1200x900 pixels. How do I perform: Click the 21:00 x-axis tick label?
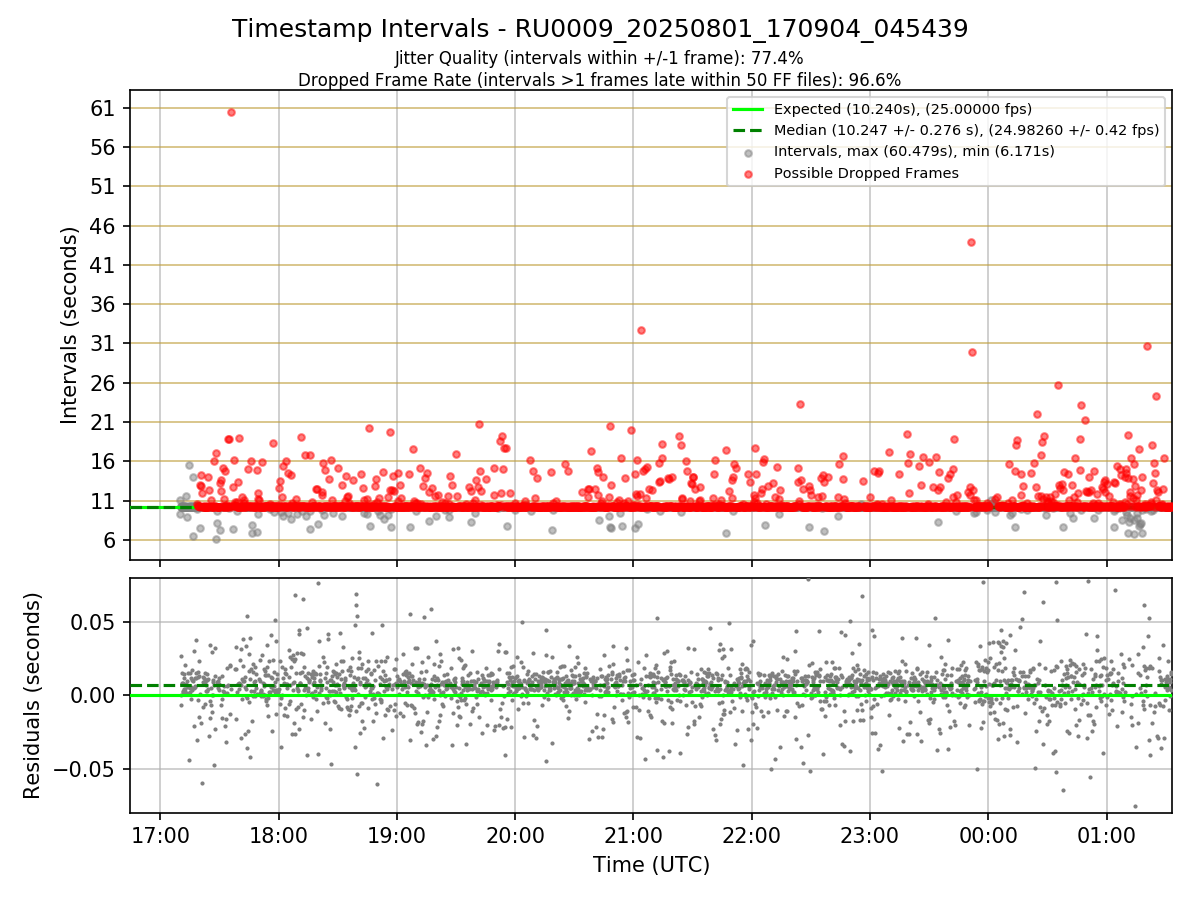(x=633, y=836)
